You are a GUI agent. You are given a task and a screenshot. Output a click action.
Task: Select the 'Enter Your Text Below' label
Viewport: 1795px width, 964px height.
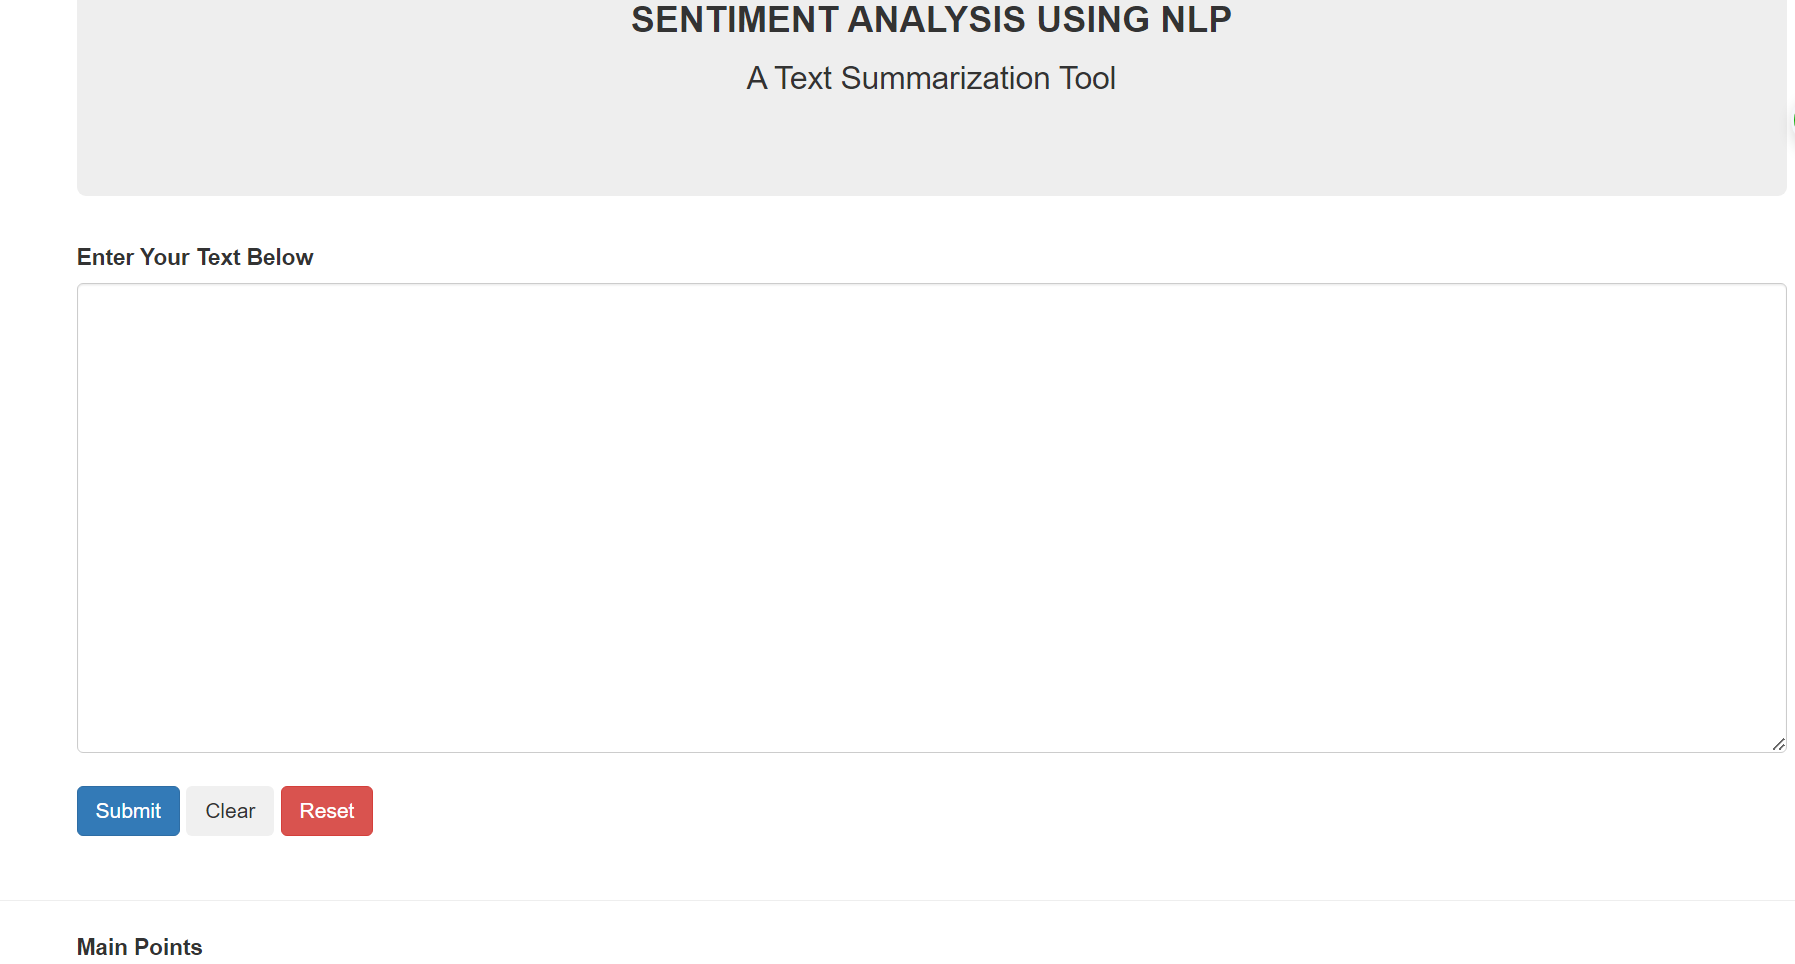click(x=194, y=257)
